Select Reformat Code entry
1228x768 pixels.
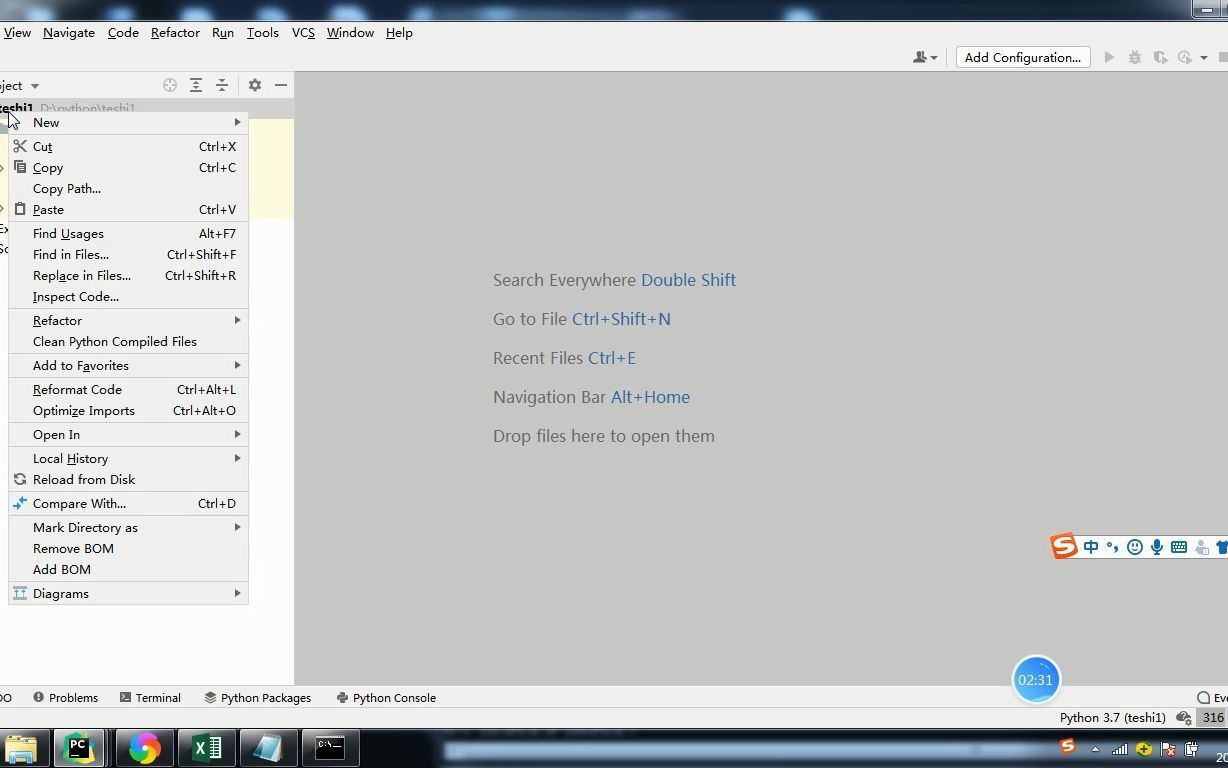click(x=129, y=389)
